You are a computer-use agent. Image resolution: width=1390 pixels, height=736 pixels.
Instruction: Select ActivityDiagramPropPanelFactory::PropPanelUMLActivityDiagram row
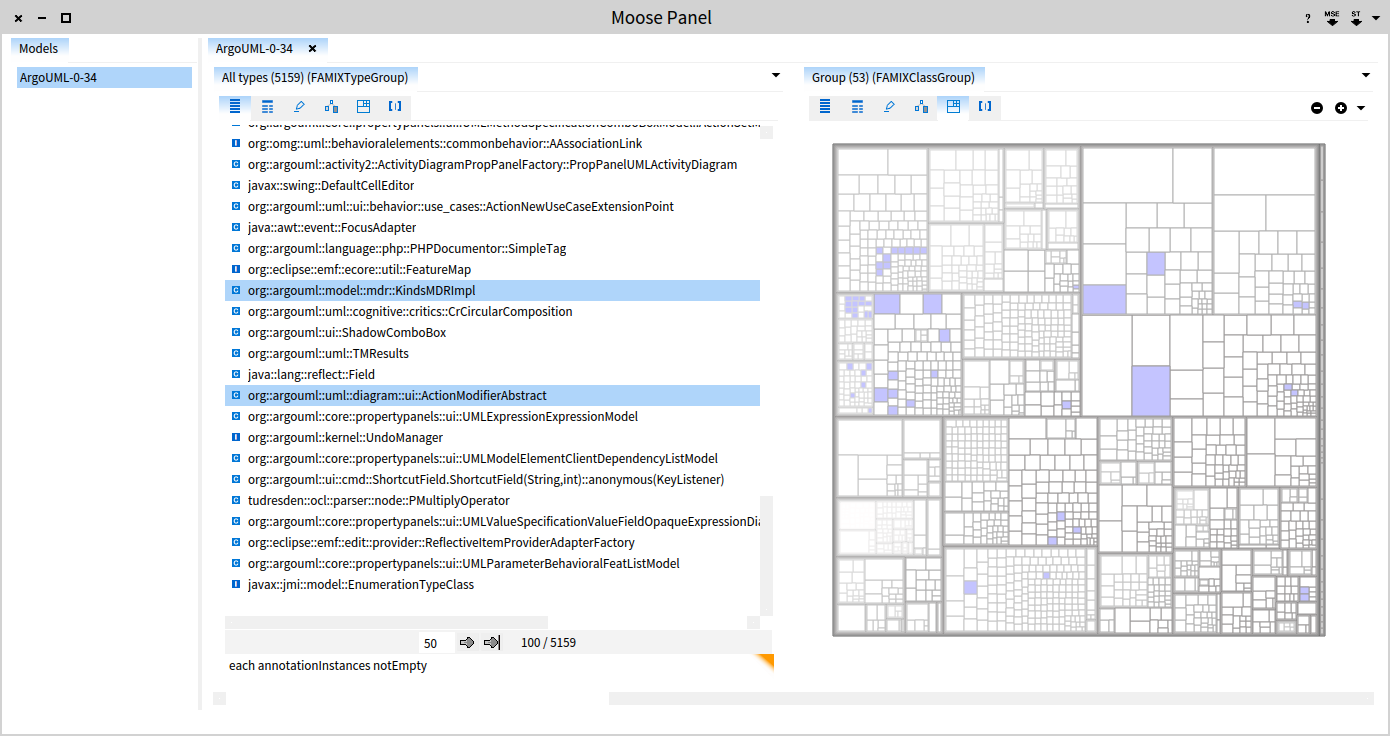(492, 164)
